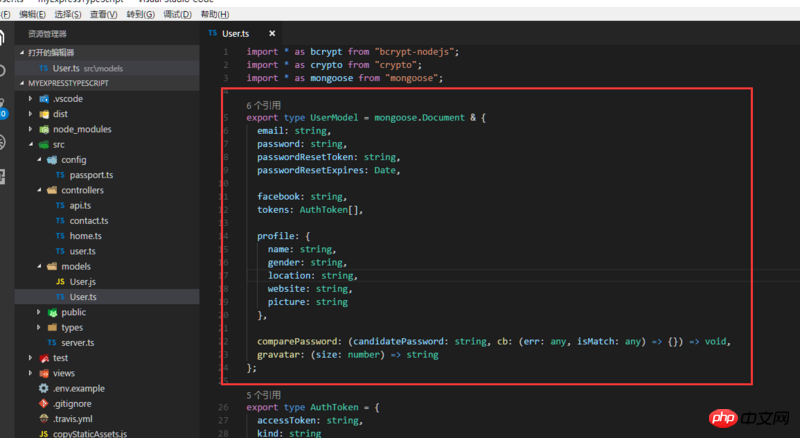Image resolution: width=800 pixels, height=438 pixels.
Task: Expand the .vscode folder arrow
Action: click(x=31, y=99)
